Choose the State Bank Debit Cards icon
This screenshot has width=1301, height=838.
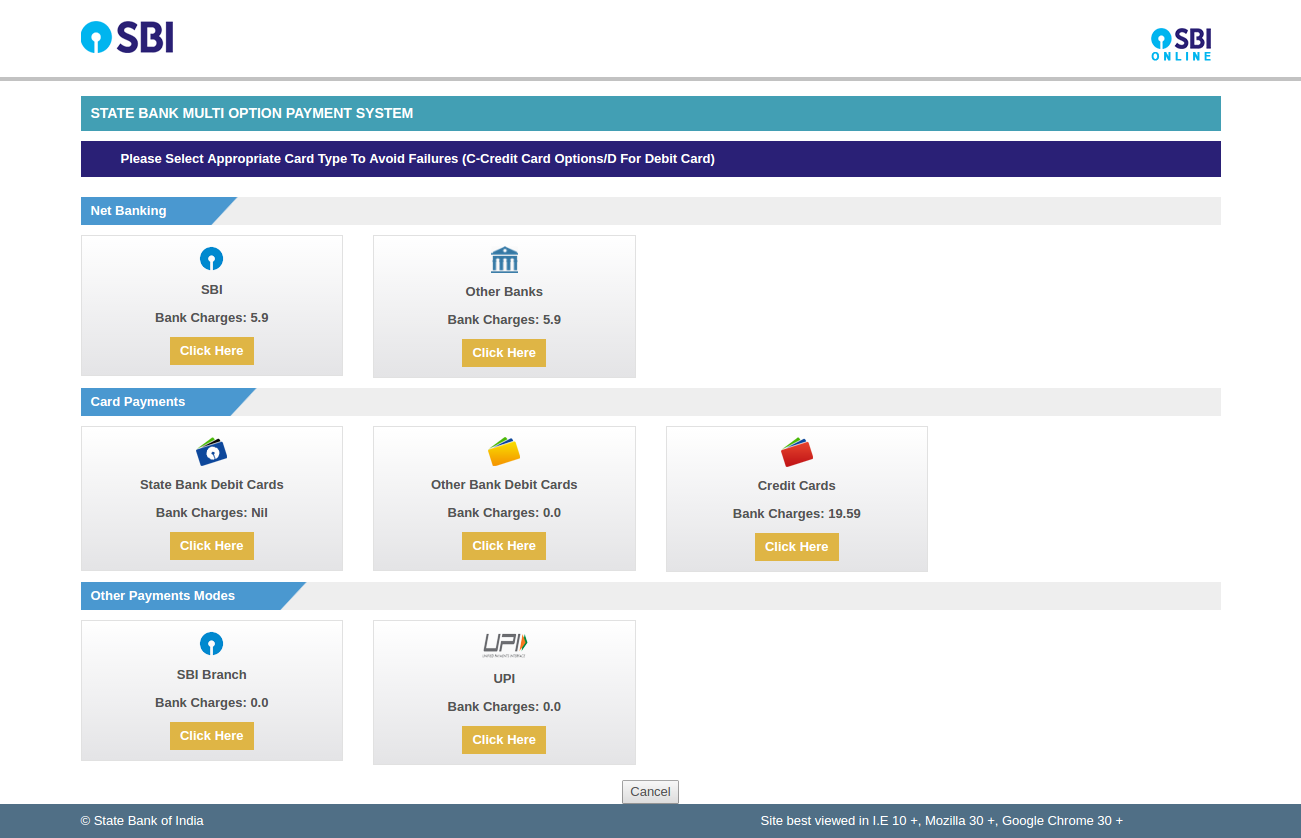(211, 451)
